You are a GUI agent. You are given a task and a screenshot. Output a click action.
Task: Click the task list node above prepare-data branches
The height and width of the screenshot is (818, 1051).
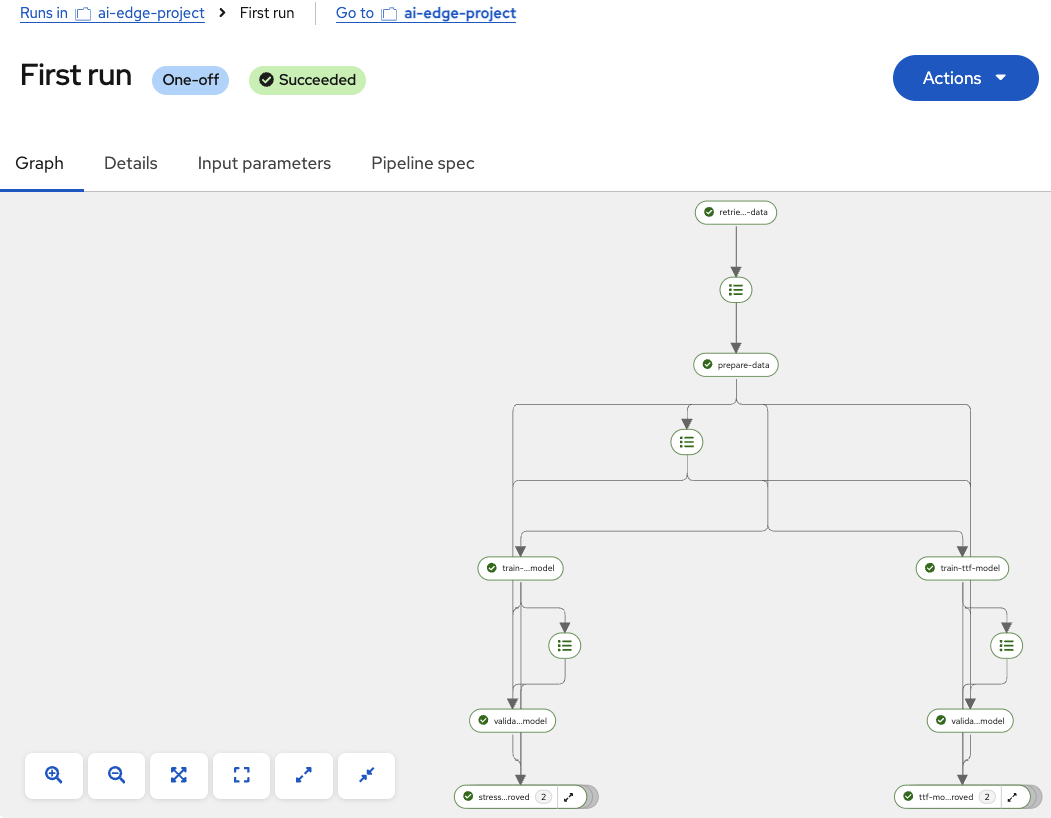point(686,441)
